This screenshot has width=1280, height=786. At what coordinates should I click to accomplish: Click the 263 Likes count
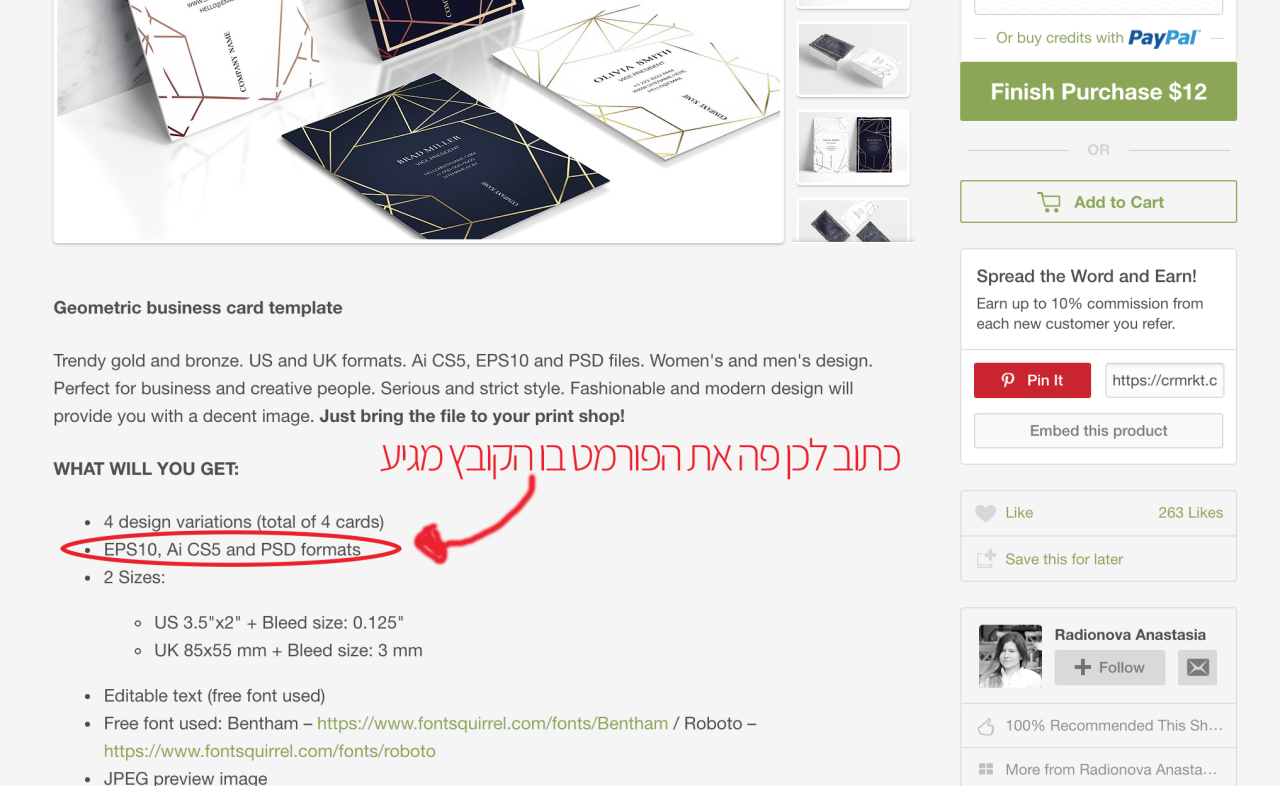tap(1190, 512)
